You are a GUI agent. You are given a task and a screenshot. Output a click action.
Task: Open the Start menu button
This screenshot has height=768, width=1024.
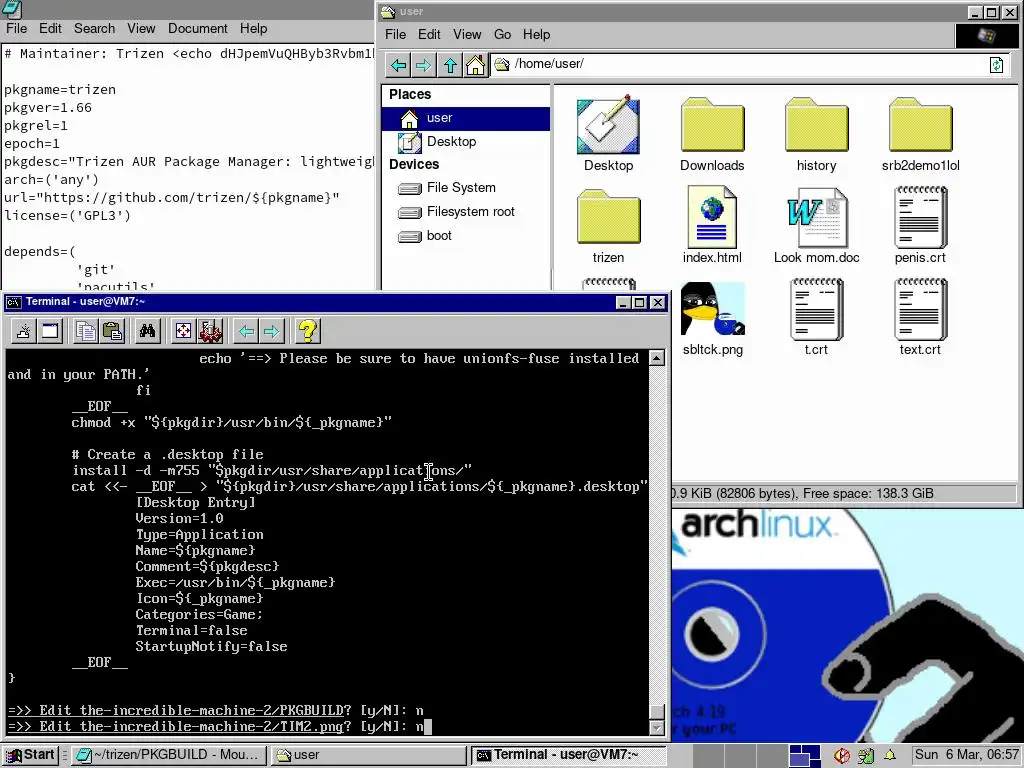[30, 755]
